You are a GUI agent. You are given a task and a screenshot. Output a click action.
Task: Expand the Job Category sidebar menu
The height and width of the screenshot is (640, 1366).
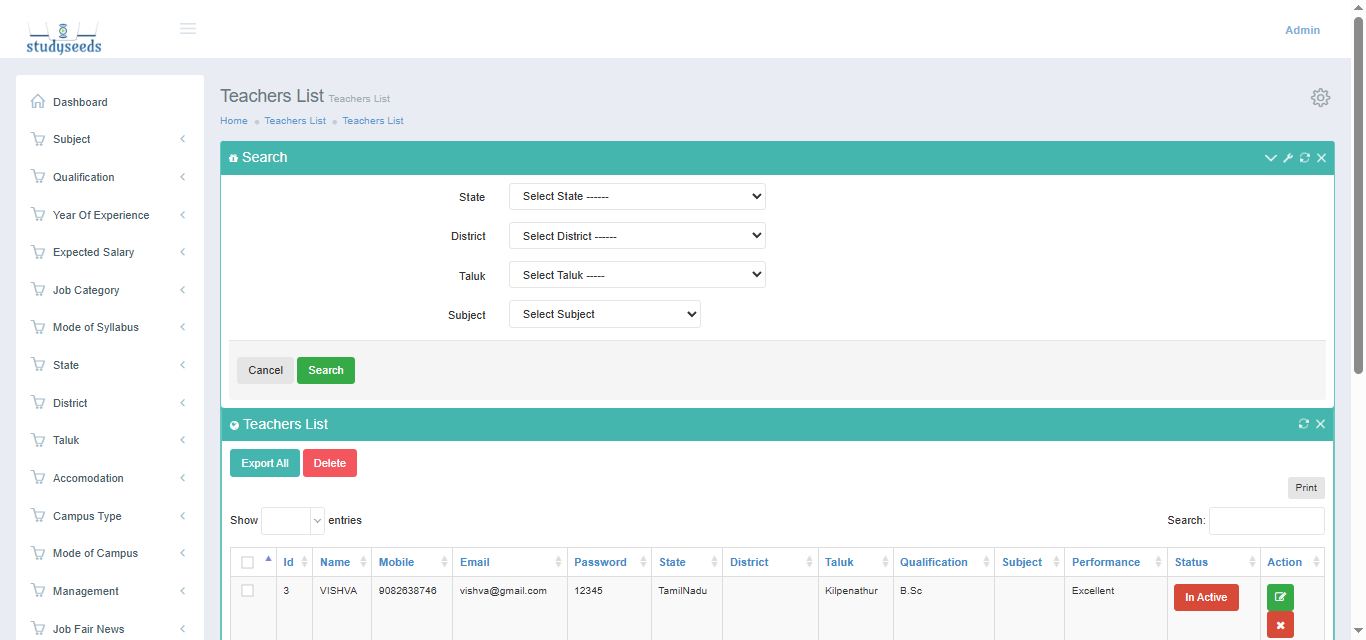pyautogui.click(x=86, y=290)
